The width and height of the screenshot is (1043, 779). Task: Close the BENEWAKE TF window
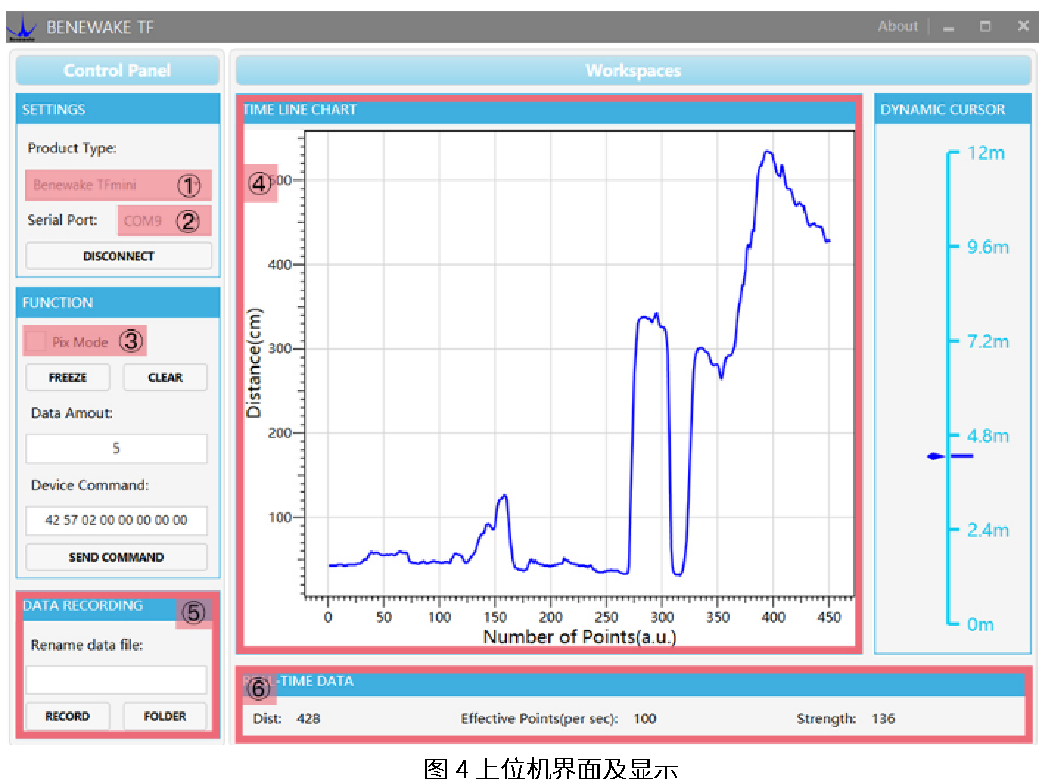pos(1023,26)
